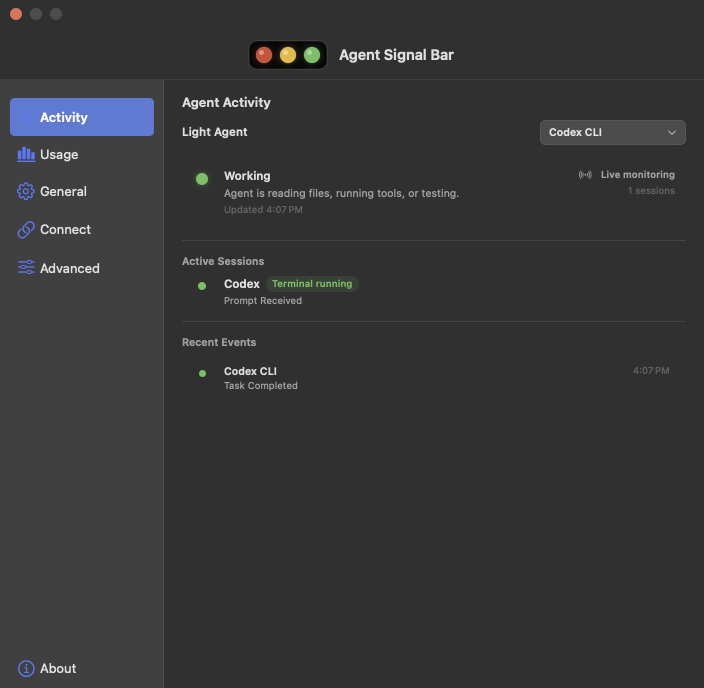Click the 'Prompt Received' text
Screen dimensions: 704x688
[x=263, y=301]
